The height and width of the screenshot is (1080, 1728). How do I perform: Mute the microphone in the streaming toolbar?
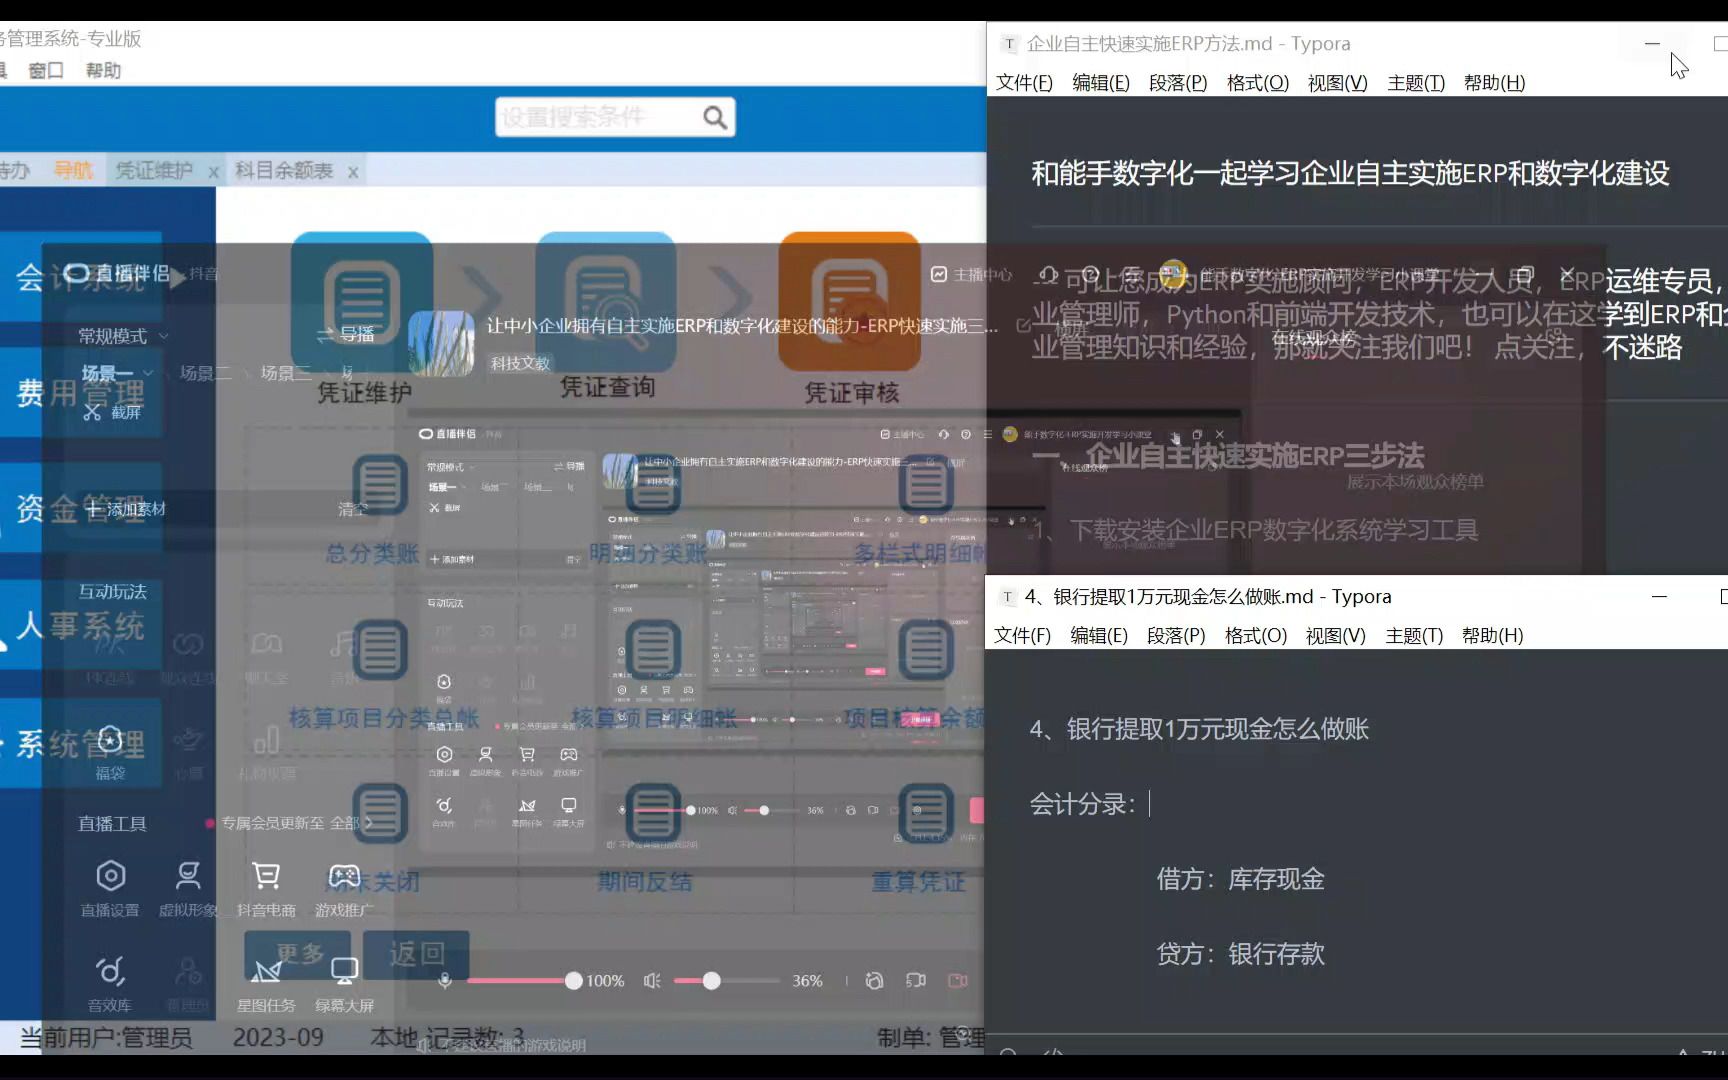444,981
